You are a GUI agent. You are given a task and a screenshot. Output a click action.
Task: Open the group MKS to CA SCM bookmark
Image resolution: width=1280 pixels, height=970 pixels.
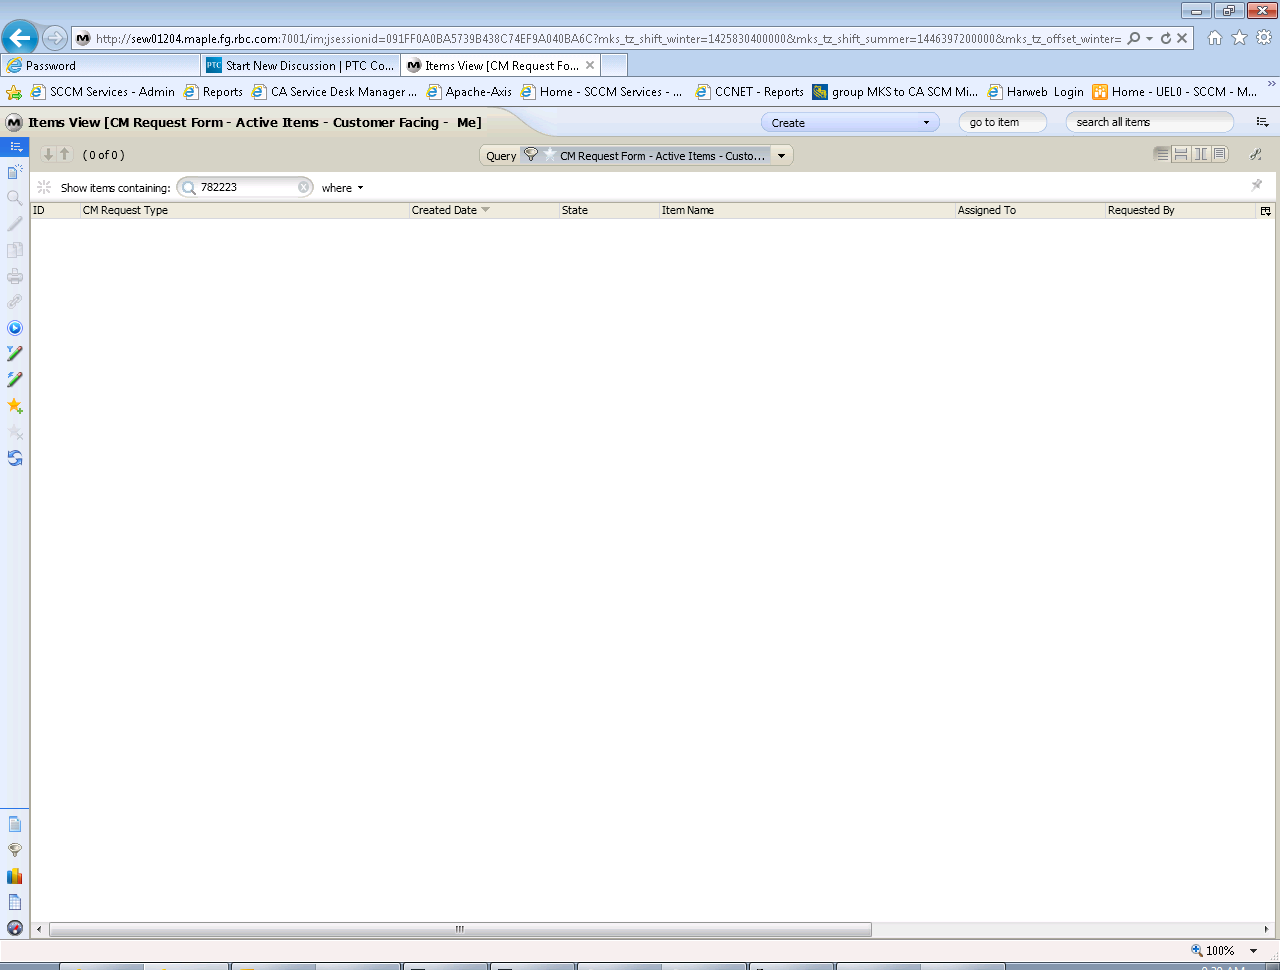tap(896, 91)
